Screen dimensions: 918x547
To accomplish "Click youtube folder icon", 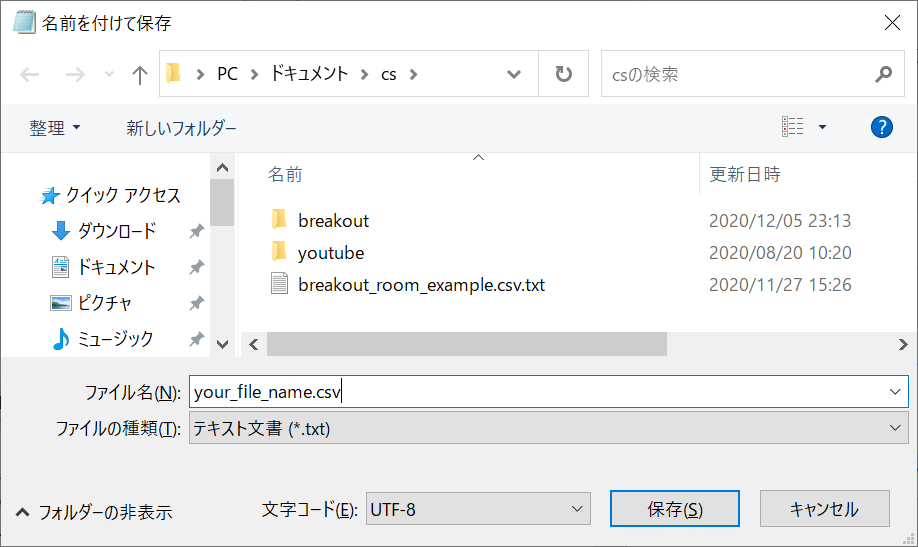I will pyautogui.click(x=279, y=251).
